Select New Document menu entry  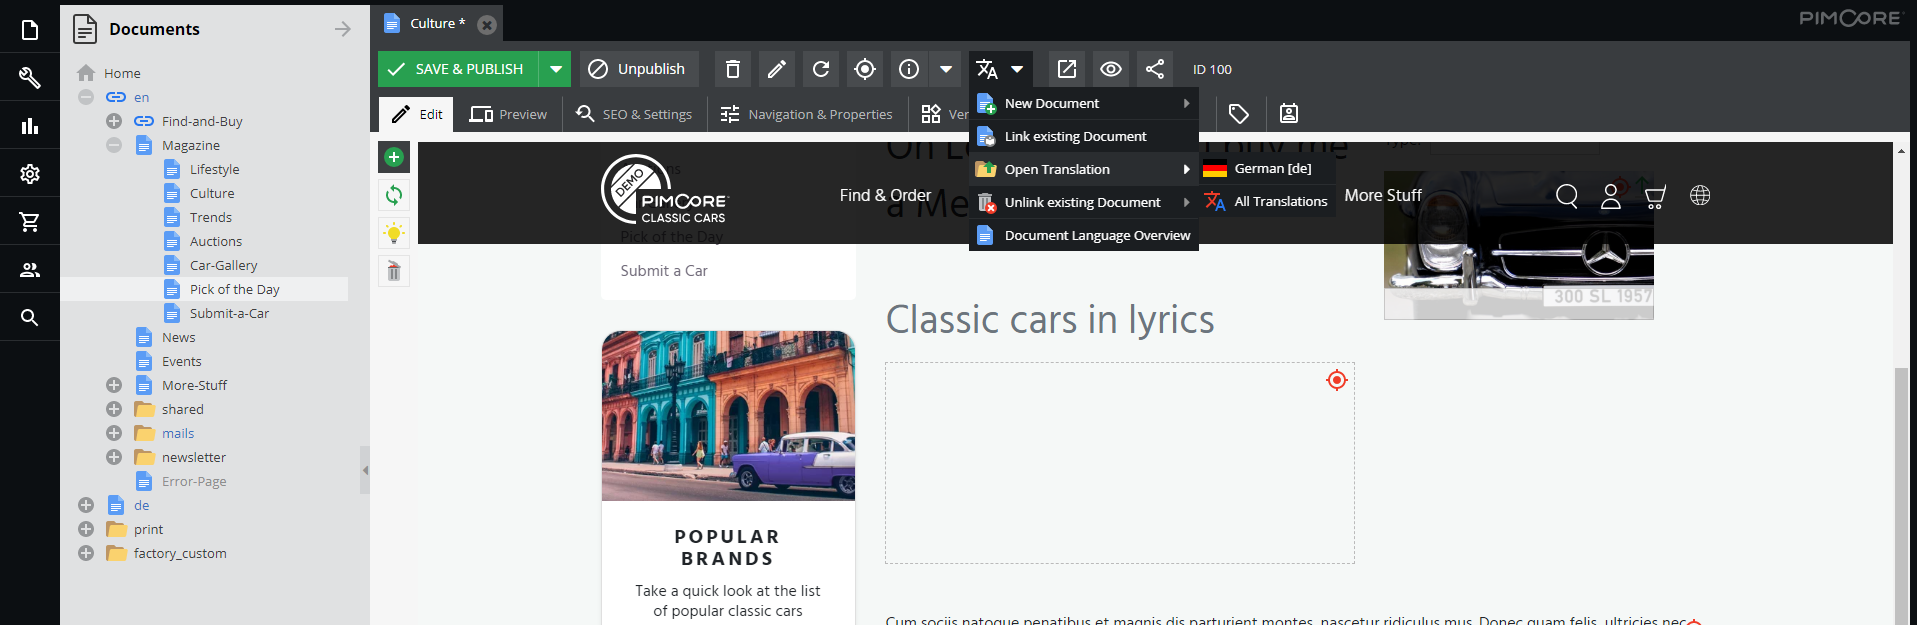(1084, 103)
